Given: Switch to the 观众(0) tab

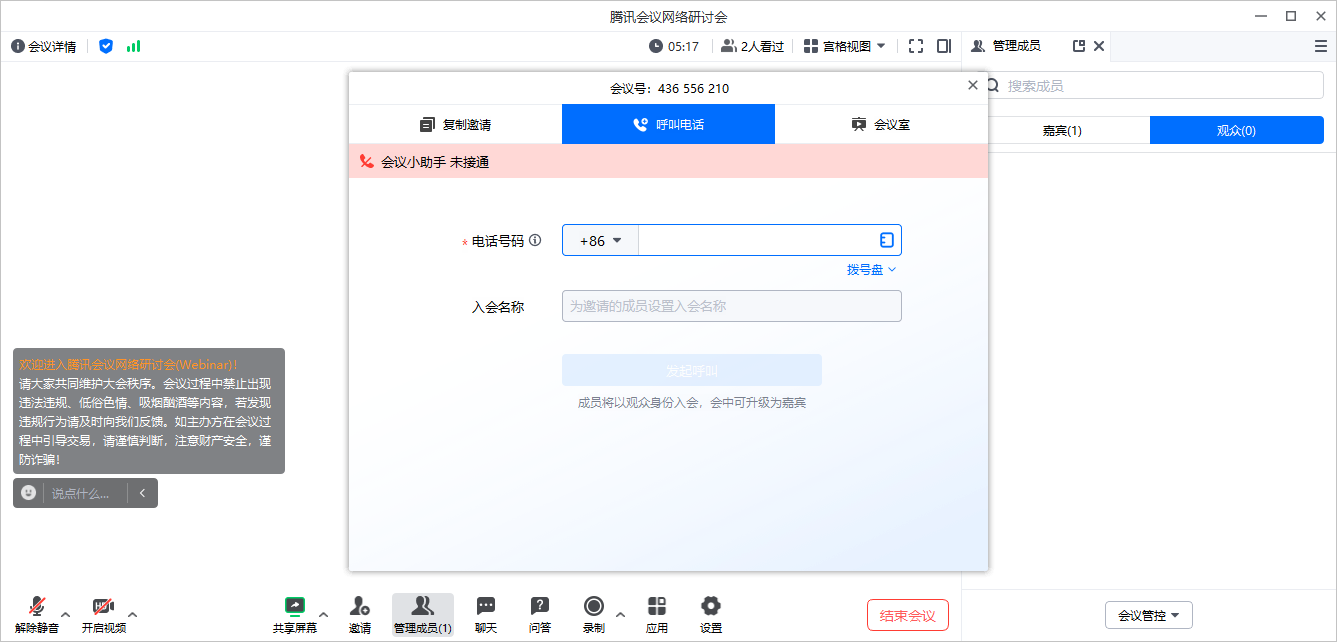Looking at the screenshot, I should click(x=1237, y=130).
